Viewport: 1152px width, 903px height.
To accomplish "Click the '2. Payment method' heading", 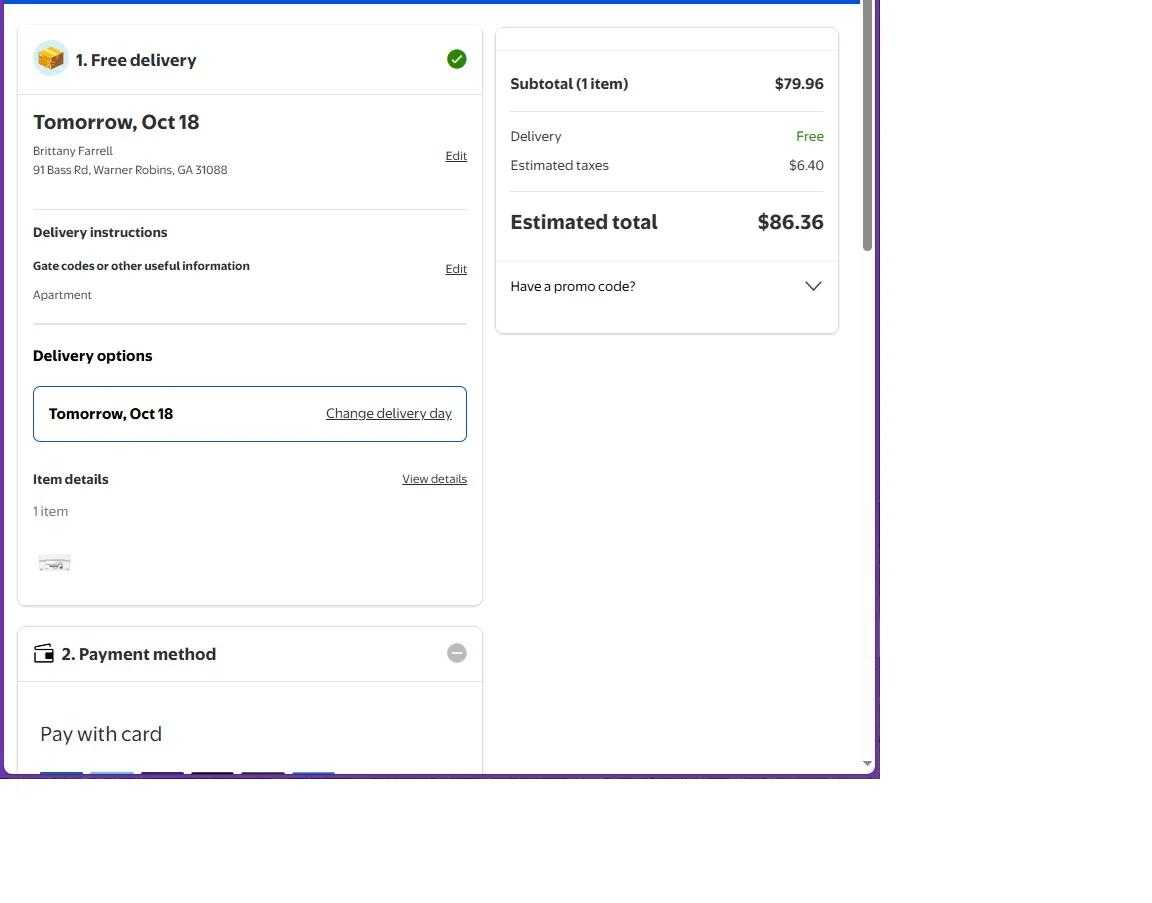I will (x=139, y=654).
